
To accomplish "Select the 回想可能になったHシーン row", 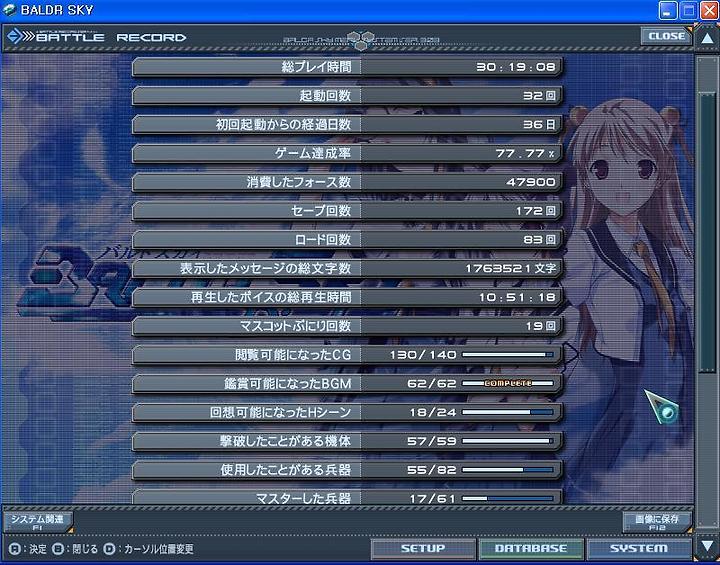I will [347, 412].
